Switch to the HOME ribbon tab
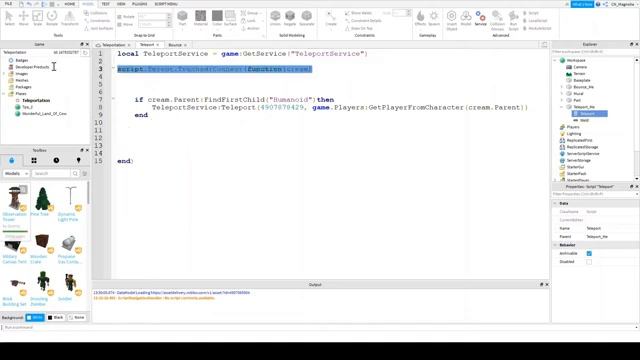 [70, 4]
